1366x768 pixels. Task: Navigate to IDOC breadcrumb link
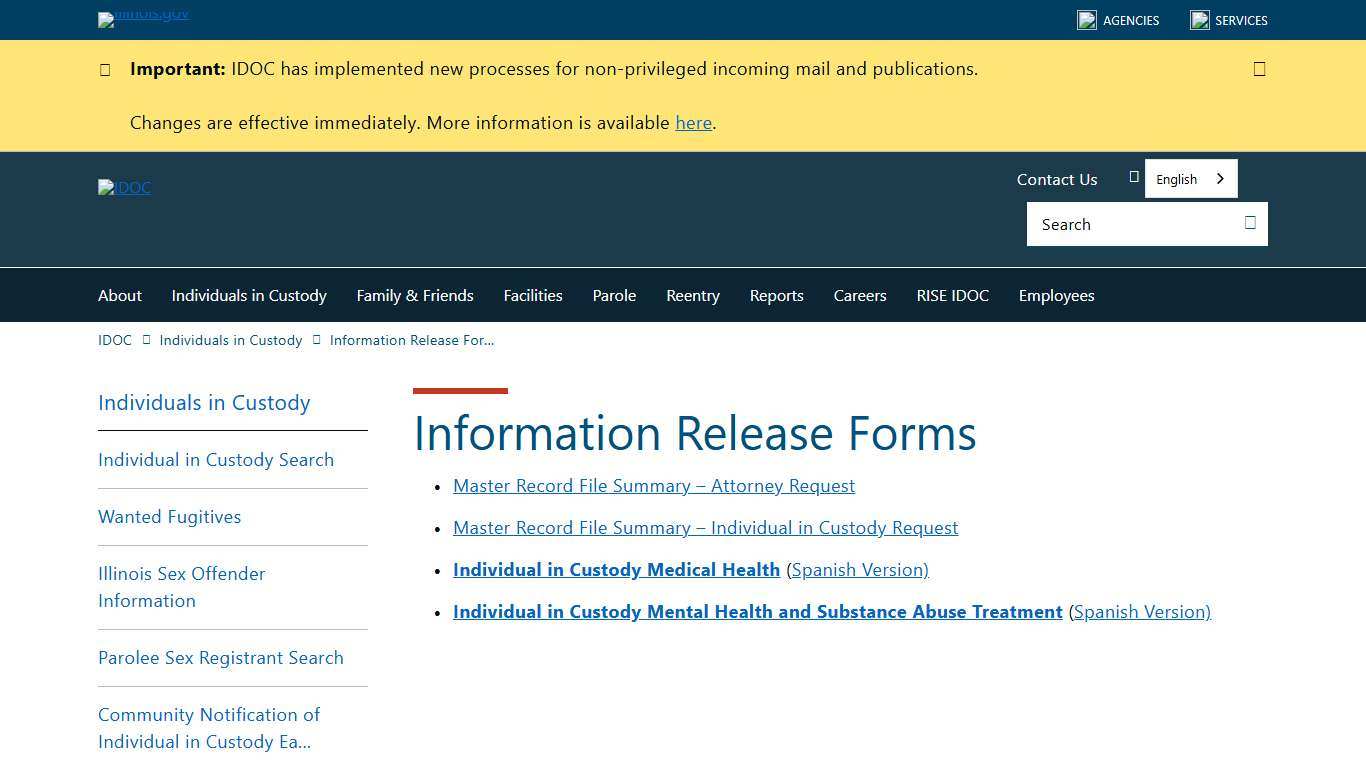point(114,340)
